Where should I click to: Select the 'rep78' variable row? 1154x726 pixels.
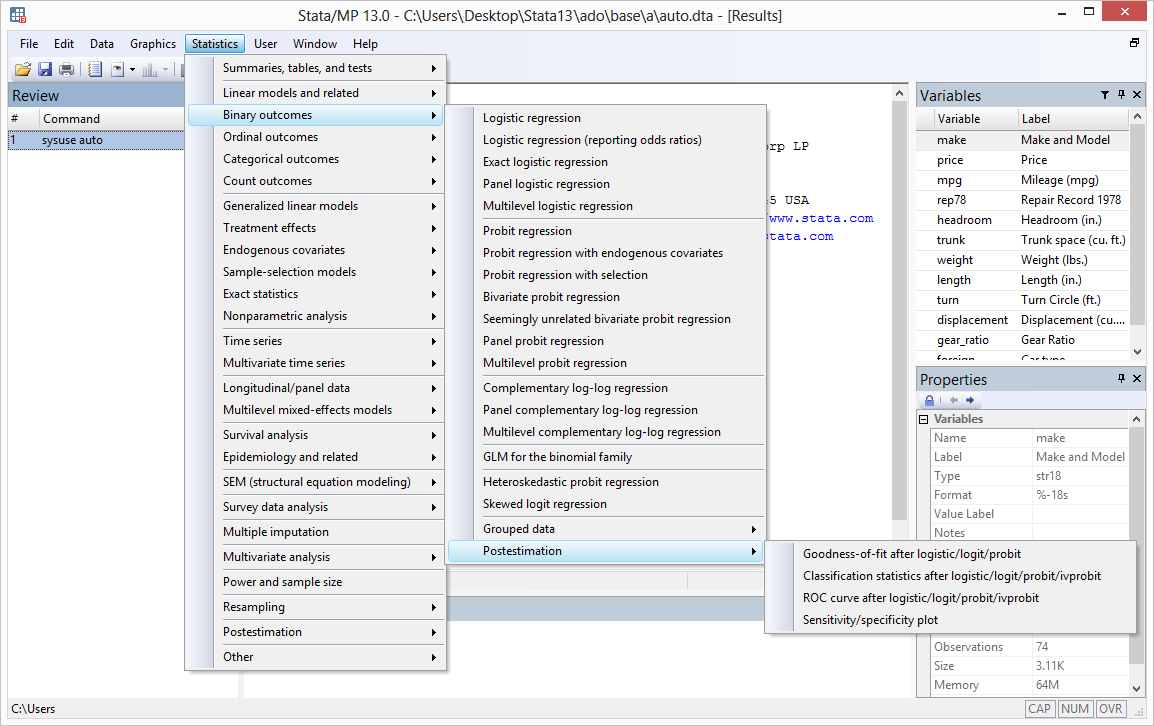point(1022,200)
